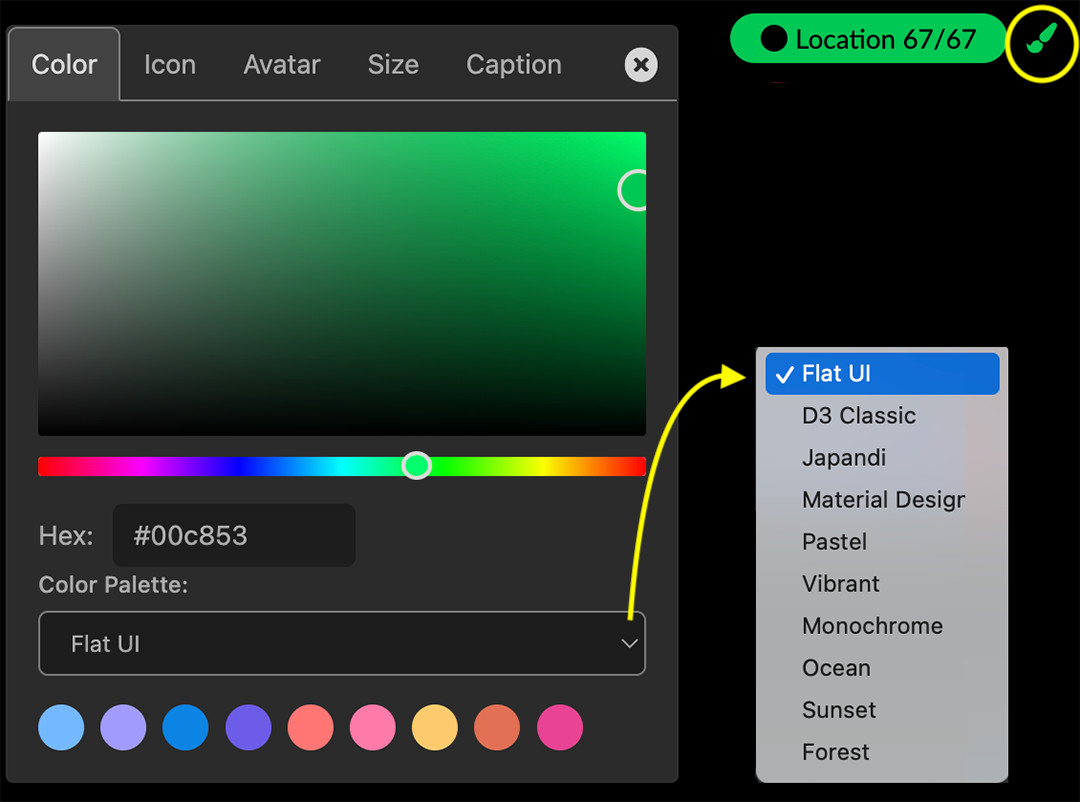Stay on the Color tab
This screenshot has width=1080, height=802.
(63, 64)
